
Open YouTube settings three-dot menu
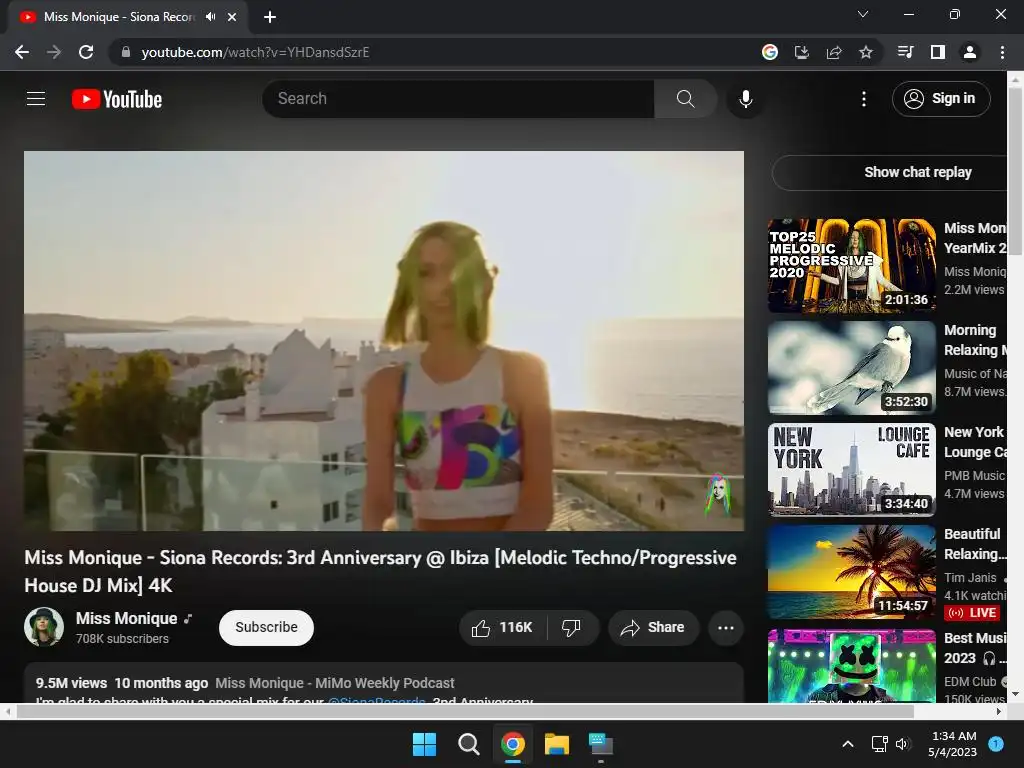point(863,99)
